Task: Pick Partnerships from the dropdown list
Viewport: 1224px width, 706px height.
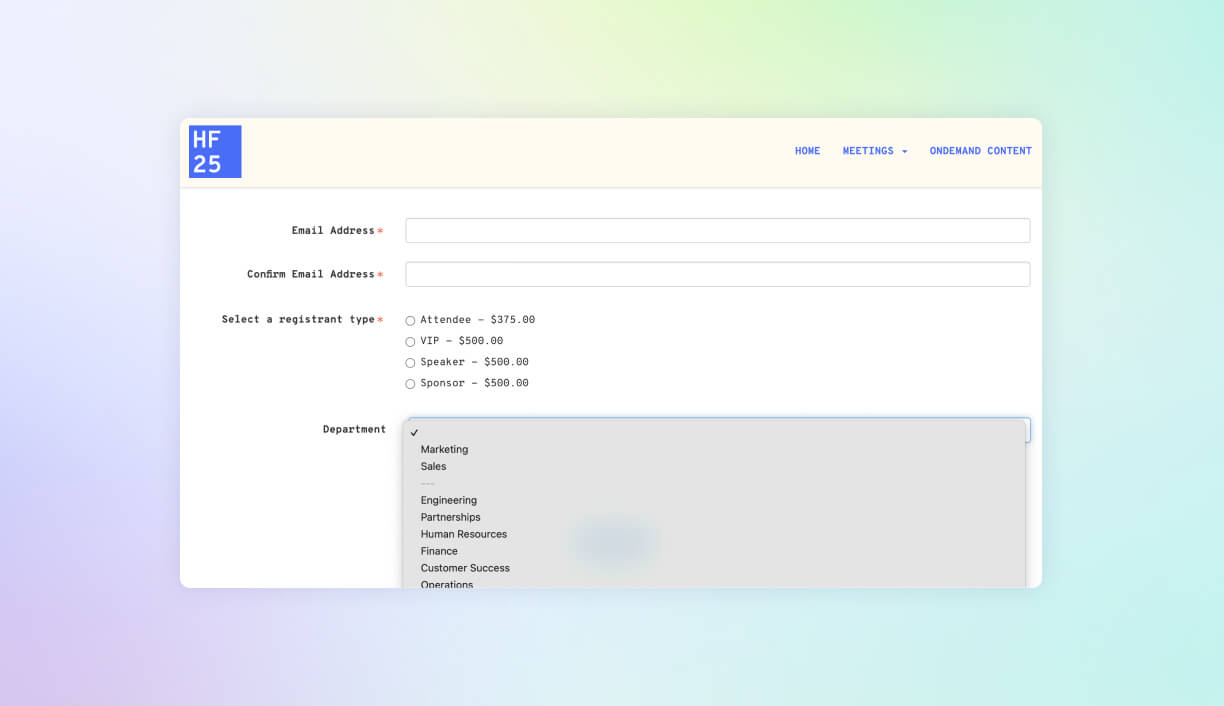Action: point(450,517)
